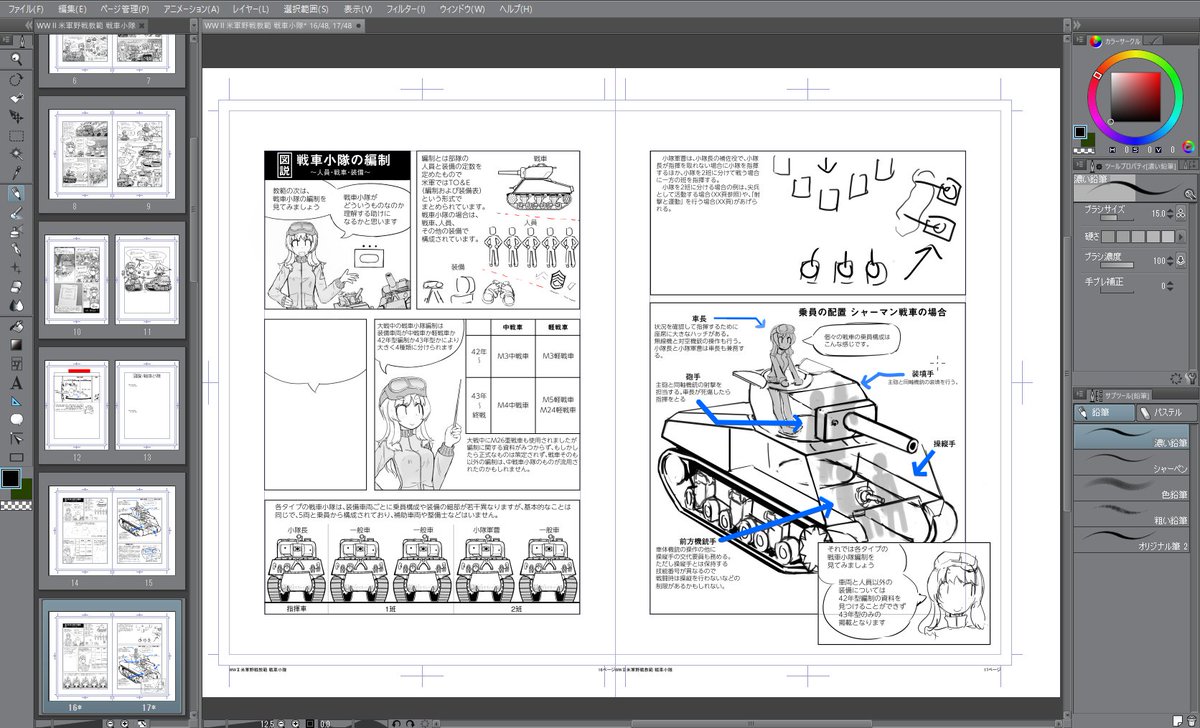The height and width of the screenshot is (728, 1200).
Task: Switch to 鉛筆 sub tool group tab
Action: click(1104, 411)
